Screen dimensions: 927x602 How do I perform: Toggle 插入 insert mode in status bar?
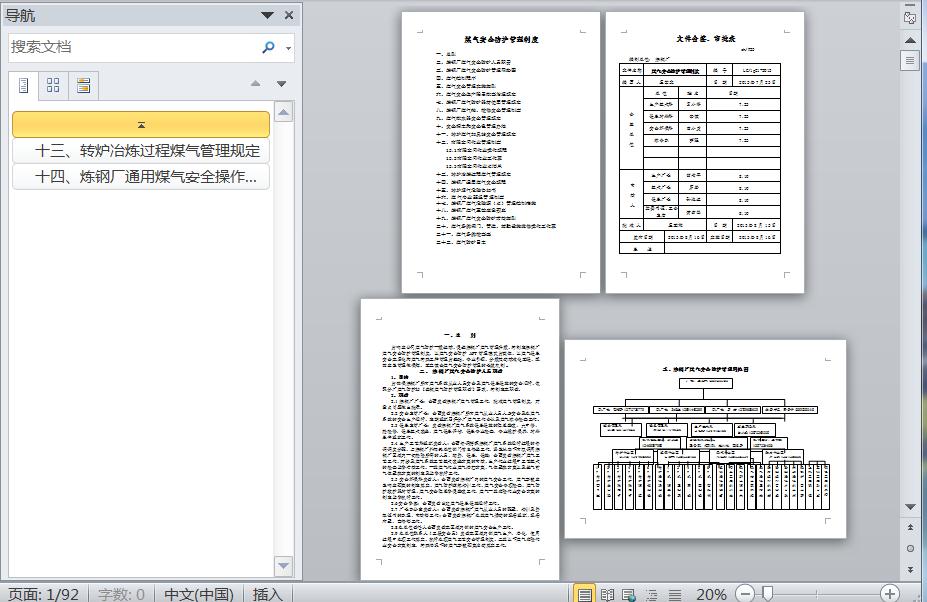[267, 594]
